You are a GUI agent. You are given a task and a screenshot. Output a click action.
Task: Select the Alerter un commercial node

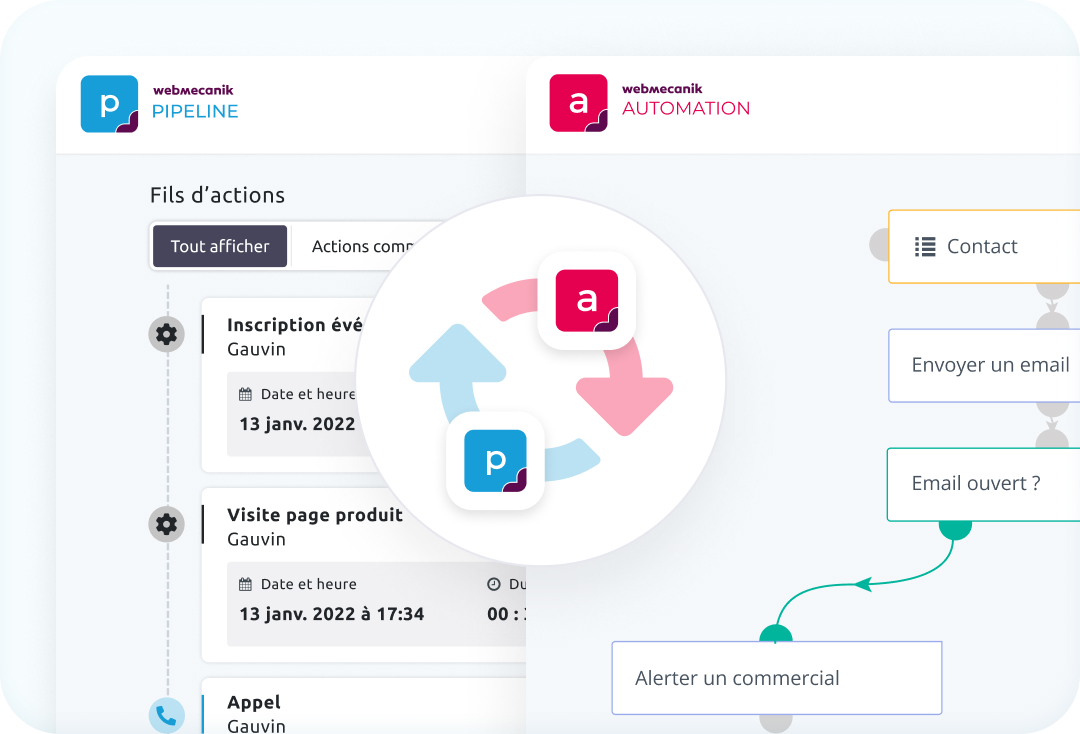(x=776, y=678)
